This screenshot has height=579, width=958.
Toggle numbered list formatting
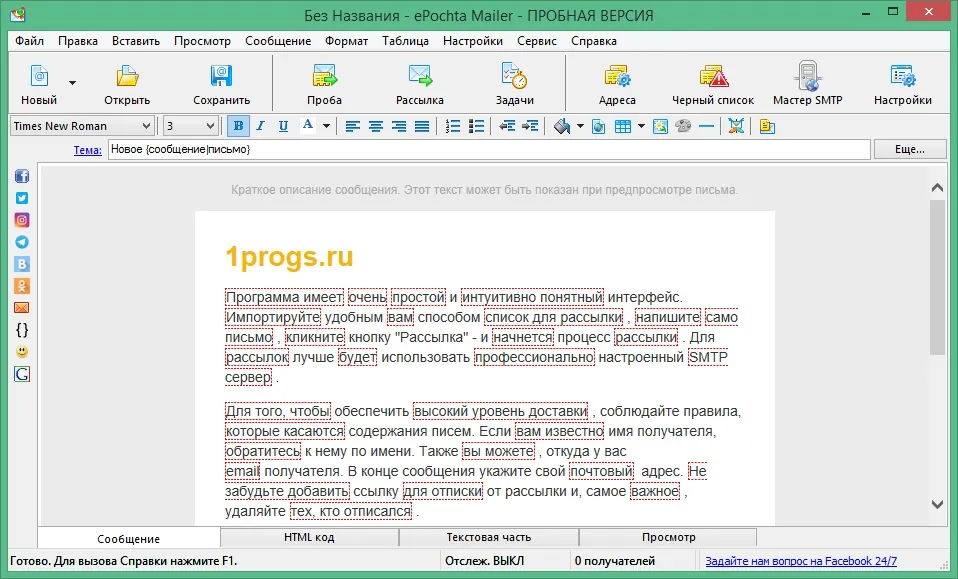[453, 126]
